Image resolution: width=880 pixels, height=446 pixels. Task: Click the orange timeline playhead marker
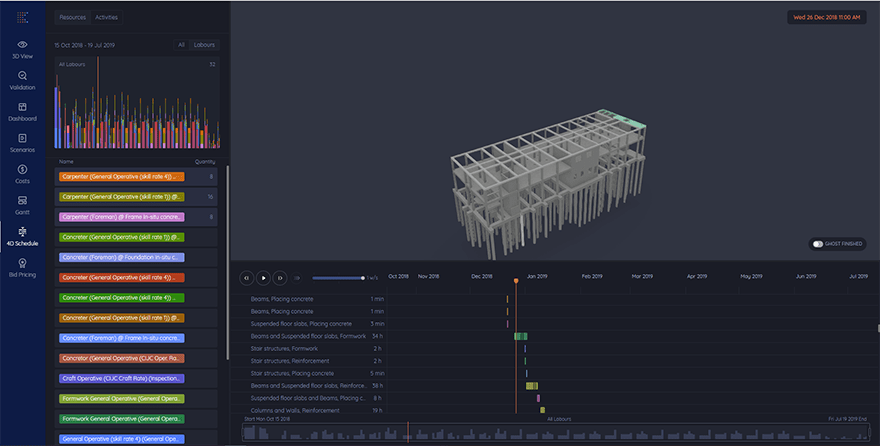pos(516,282)
